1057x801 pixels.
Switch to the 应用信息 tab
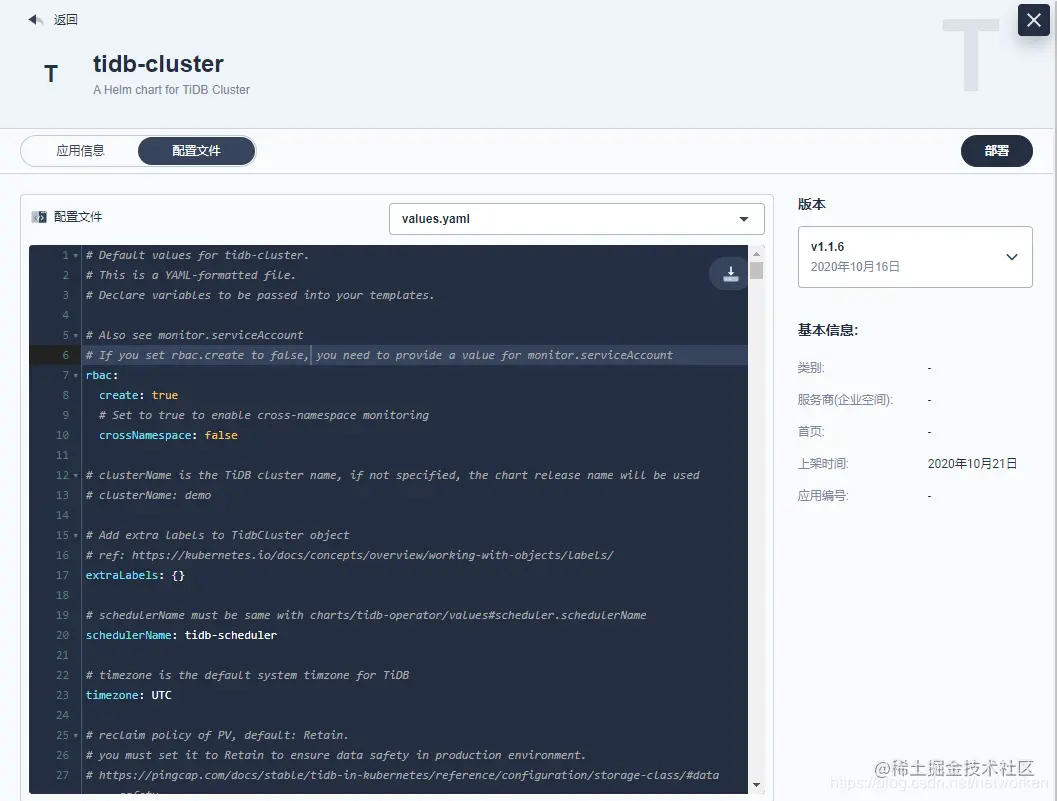[x=80, y=150]
